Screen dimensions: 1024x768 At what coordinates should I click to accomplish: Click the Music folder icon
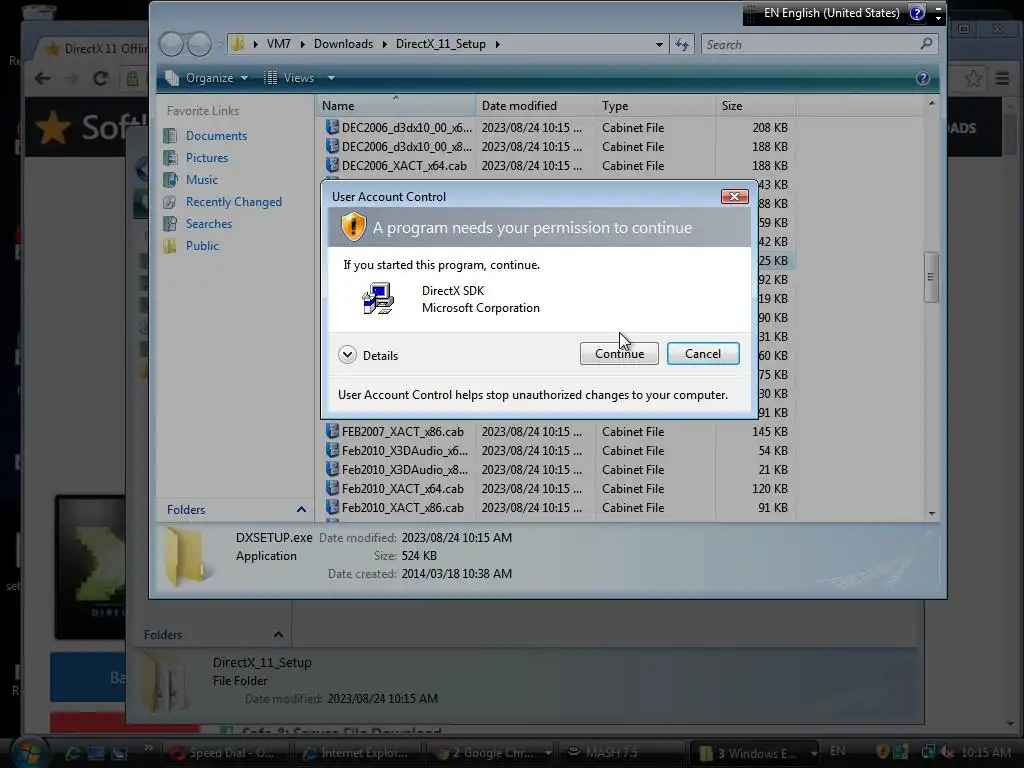point(170,180)
